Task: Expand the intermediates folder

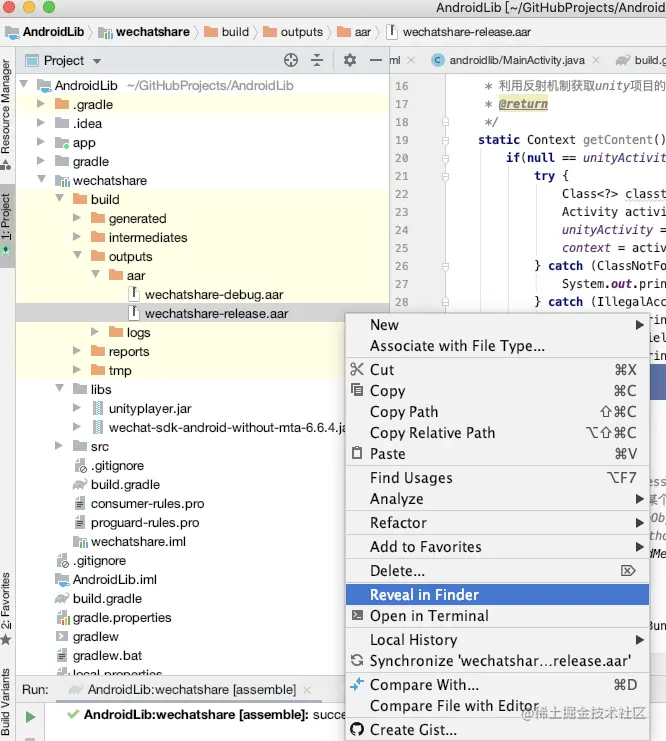Action: [77, 236]
